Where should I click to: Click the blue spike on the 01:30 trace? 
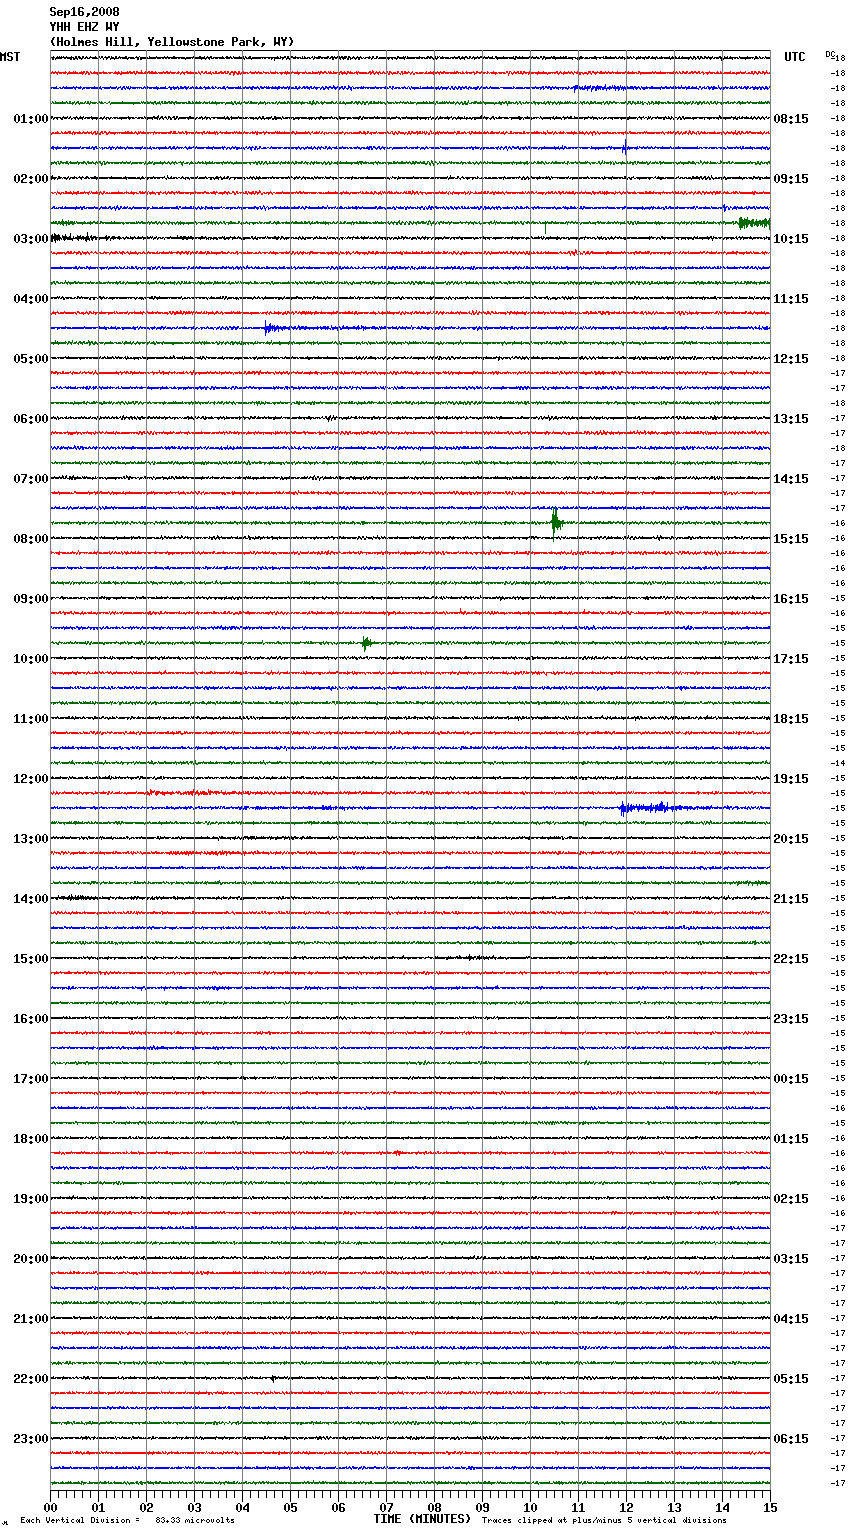(625, 146)
